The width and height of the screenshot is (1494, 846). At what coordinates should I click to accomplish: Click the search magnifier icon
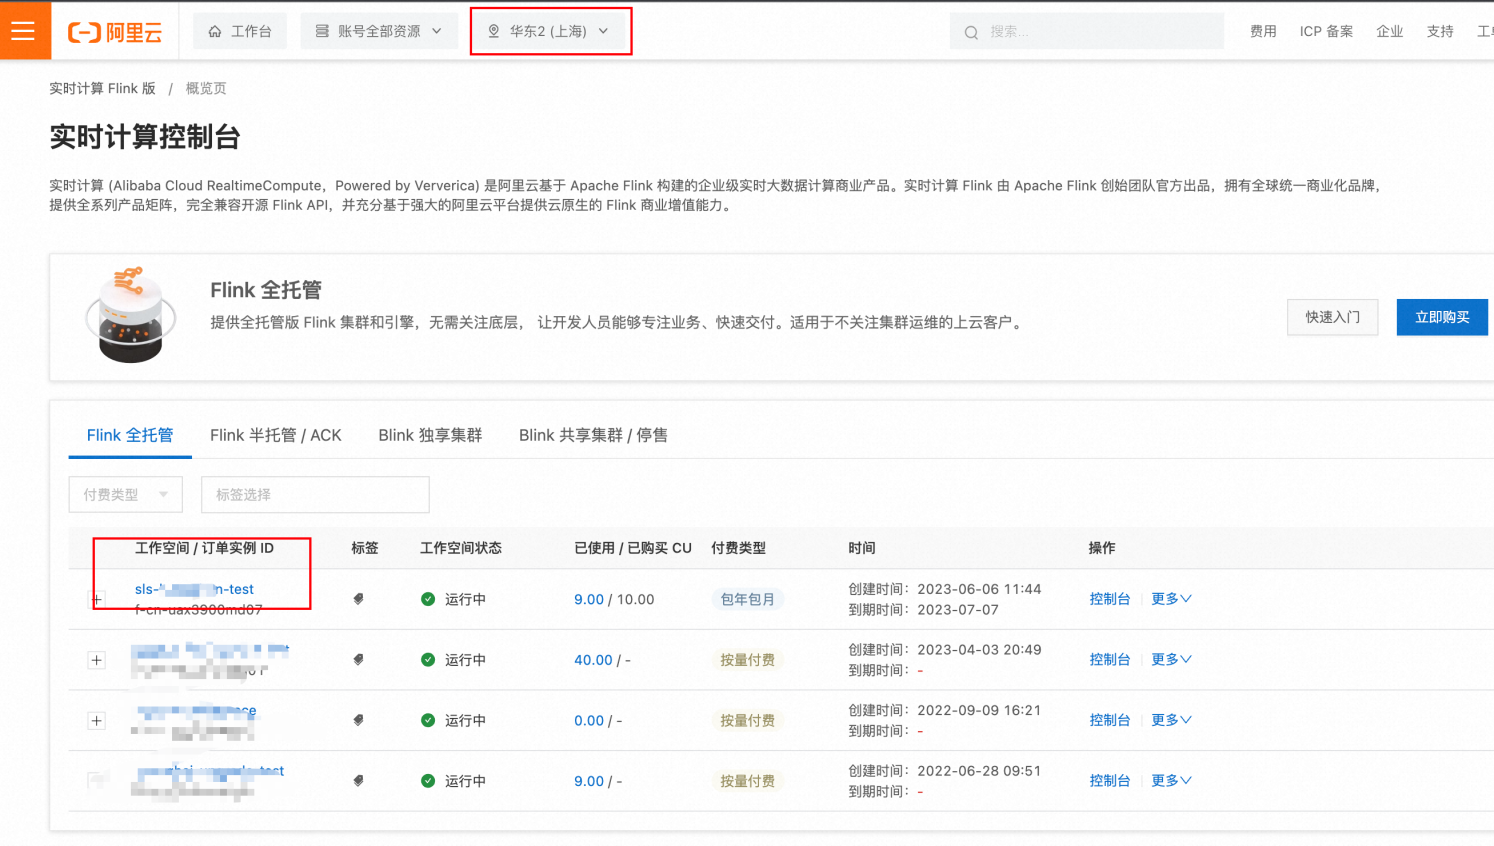[971, 32]
